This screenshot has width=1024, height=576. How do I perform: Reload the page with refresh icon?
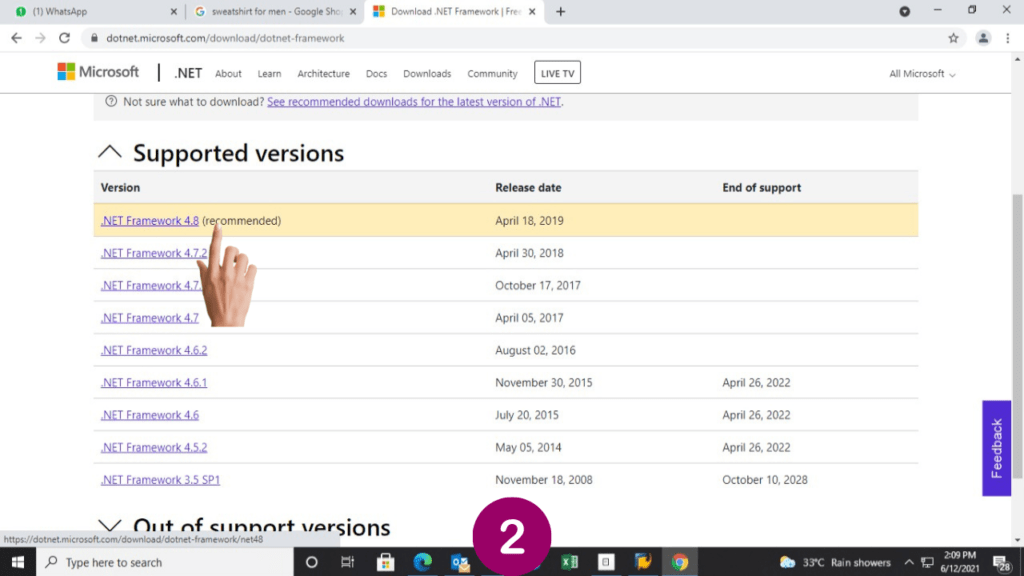click(64, 38)
